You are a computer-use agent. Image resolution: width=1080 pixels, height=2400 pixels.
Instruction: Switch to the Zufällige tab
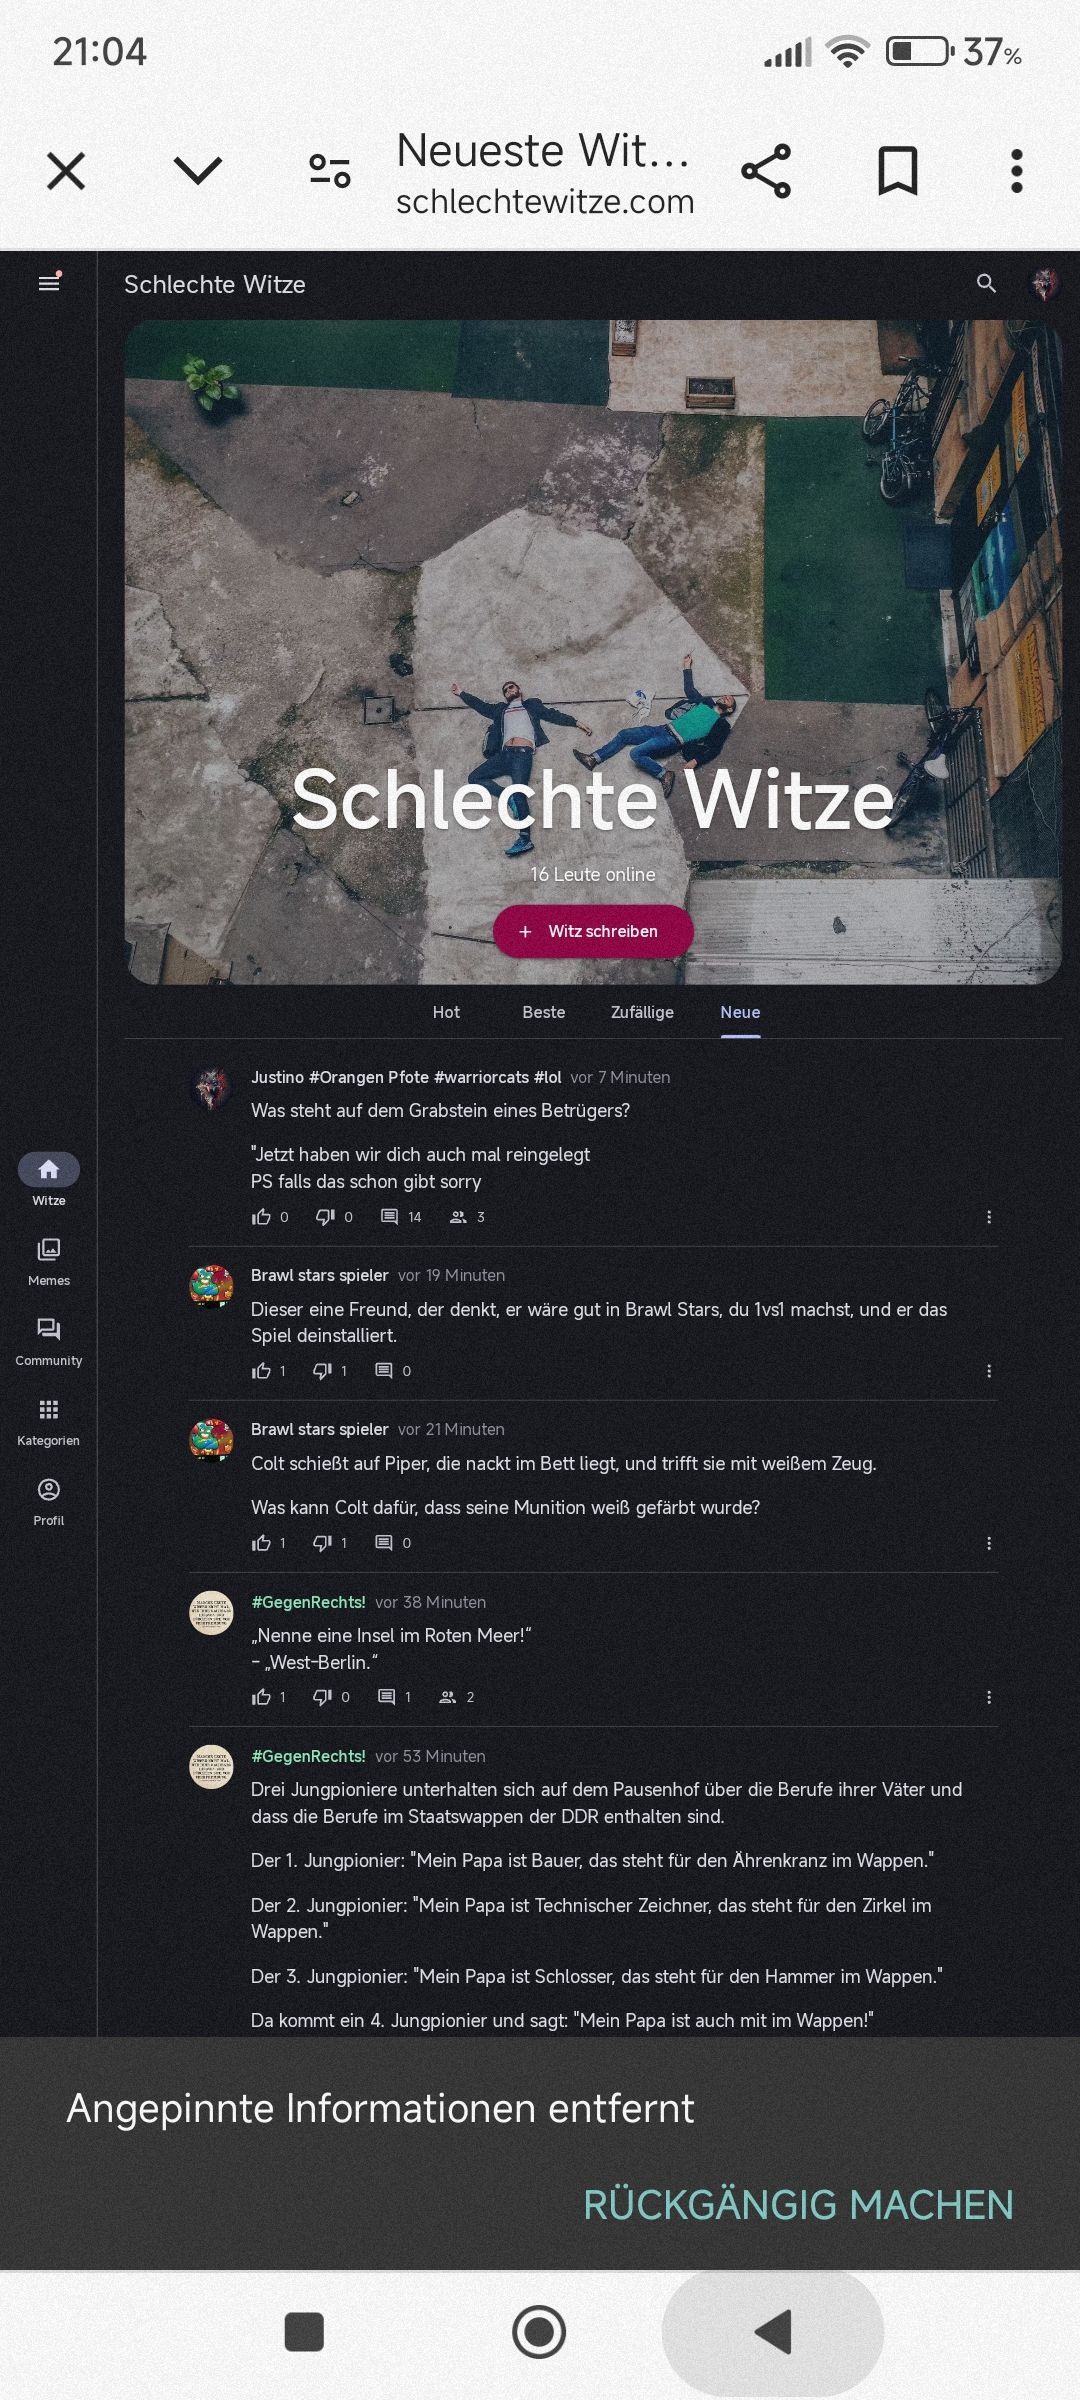pos(642,1012)
